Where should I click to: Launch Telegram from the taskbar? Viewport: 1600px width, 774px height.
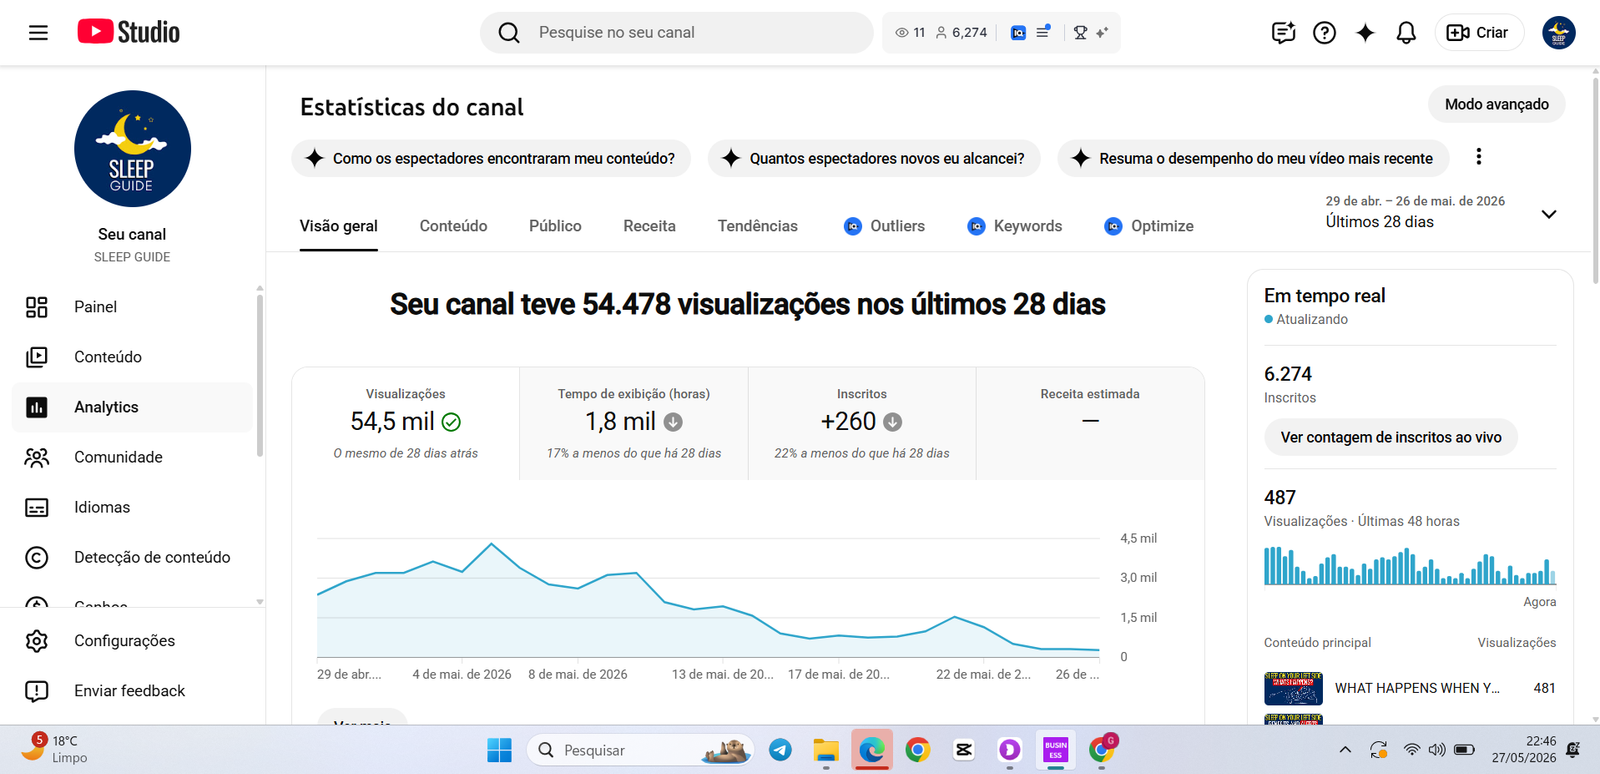point(780,750)
